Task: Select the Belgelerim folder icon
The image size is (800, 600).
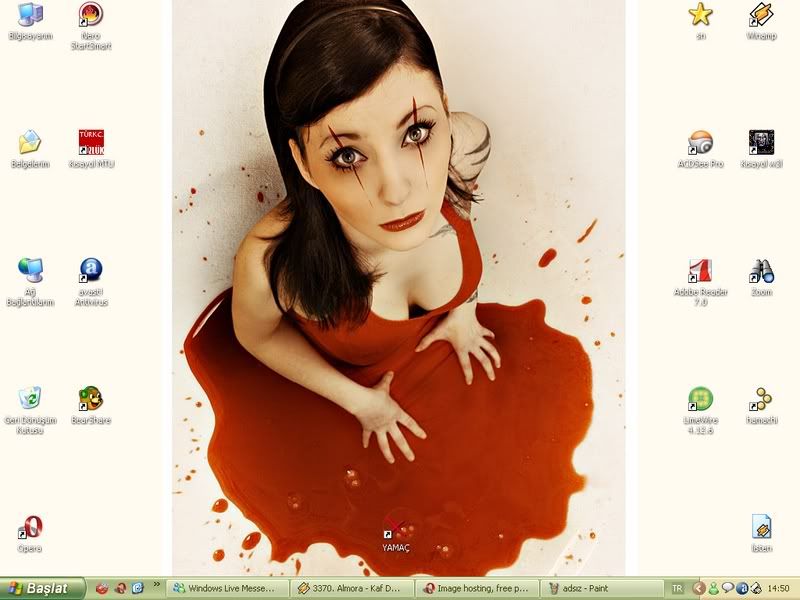Action: pos(30,143)
